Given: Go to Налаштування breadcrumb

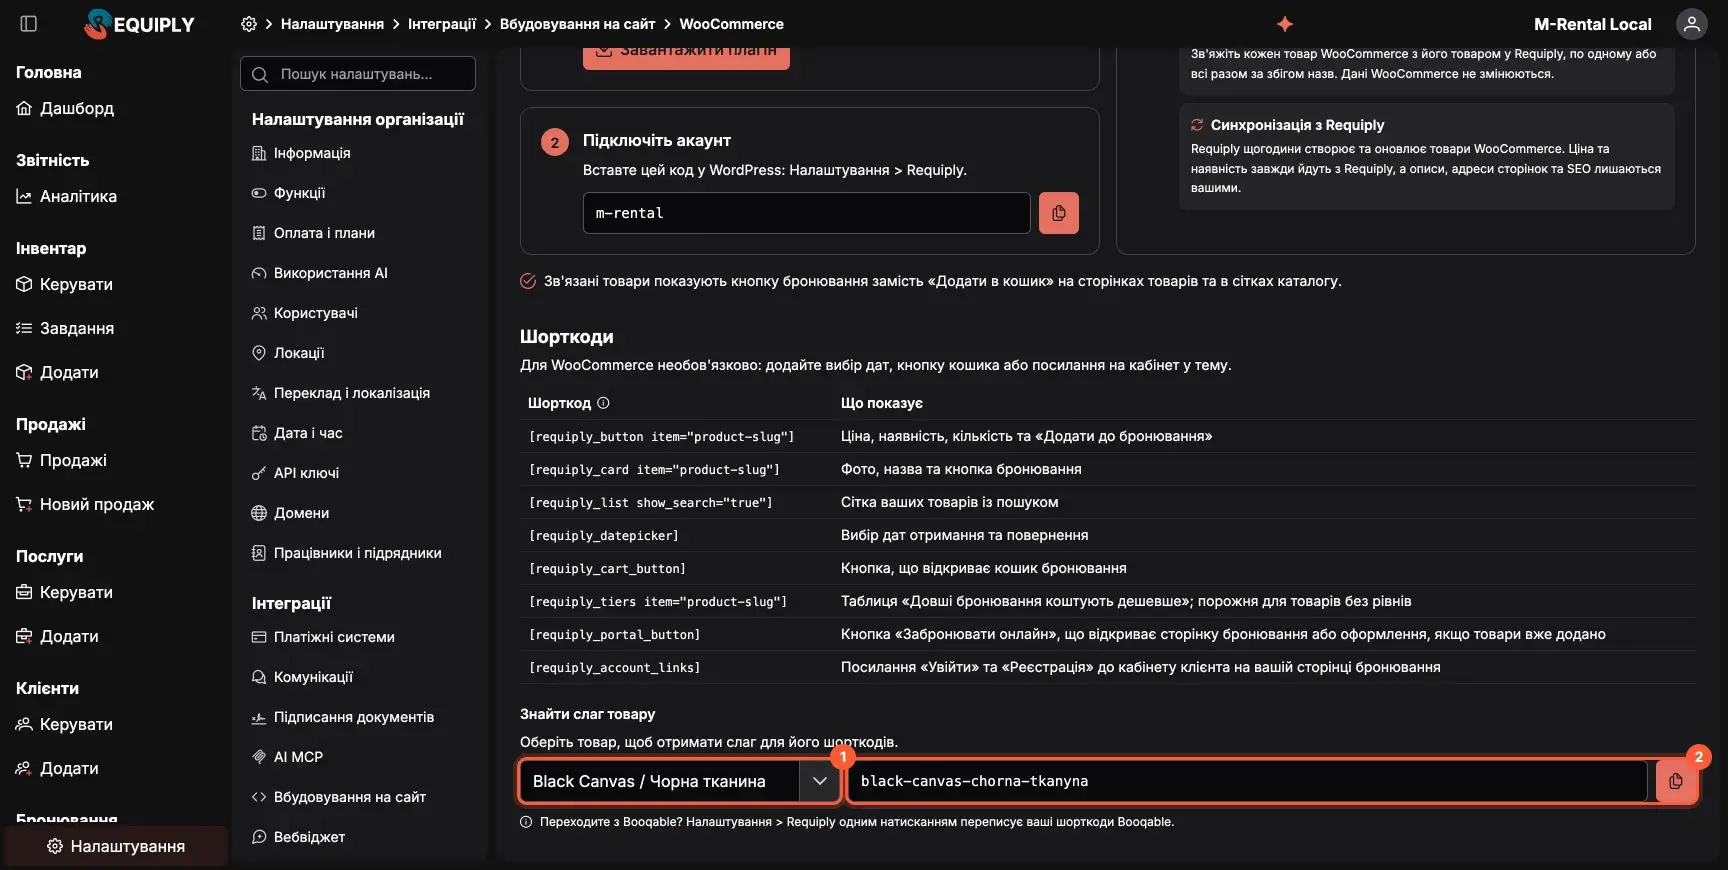Looking at the screenshot, I should coord(332,24).
